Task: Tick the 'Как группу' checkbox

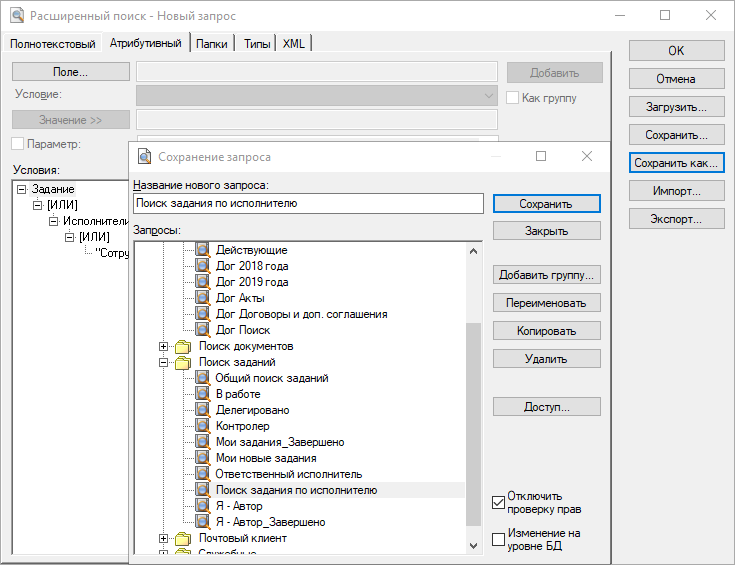Action: click(x=512, y=98)
